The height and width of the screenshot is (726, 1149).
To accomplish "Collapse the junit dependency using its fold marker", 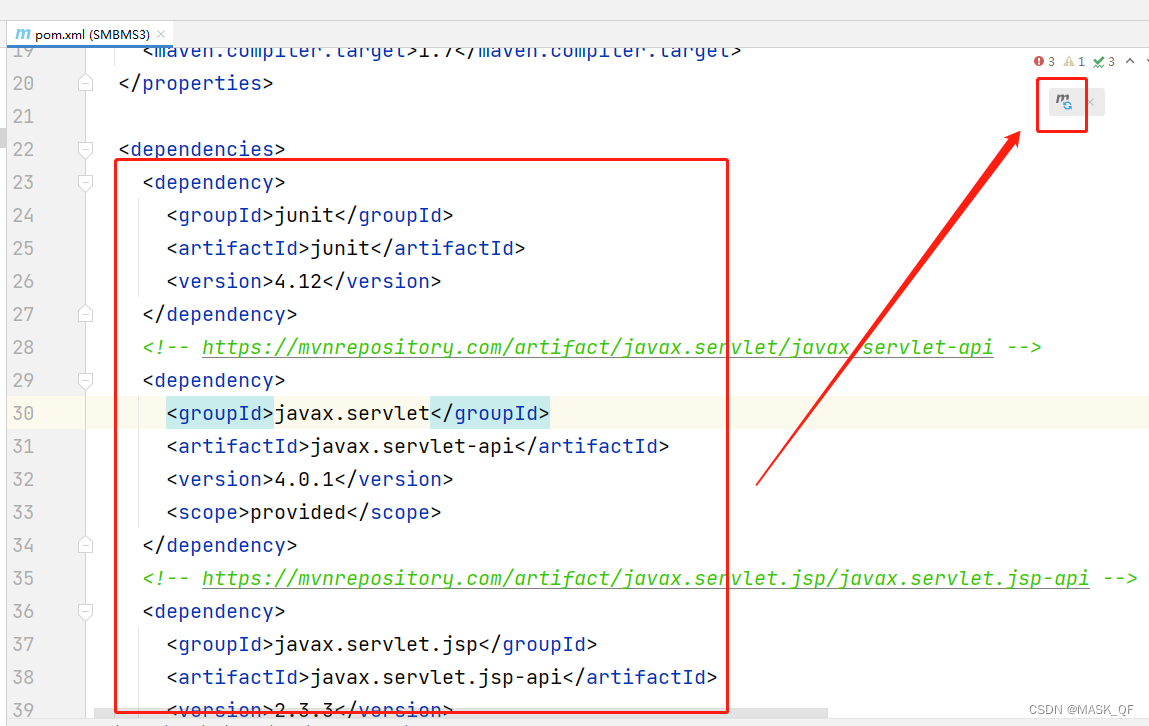I will [x=85, y=182].
